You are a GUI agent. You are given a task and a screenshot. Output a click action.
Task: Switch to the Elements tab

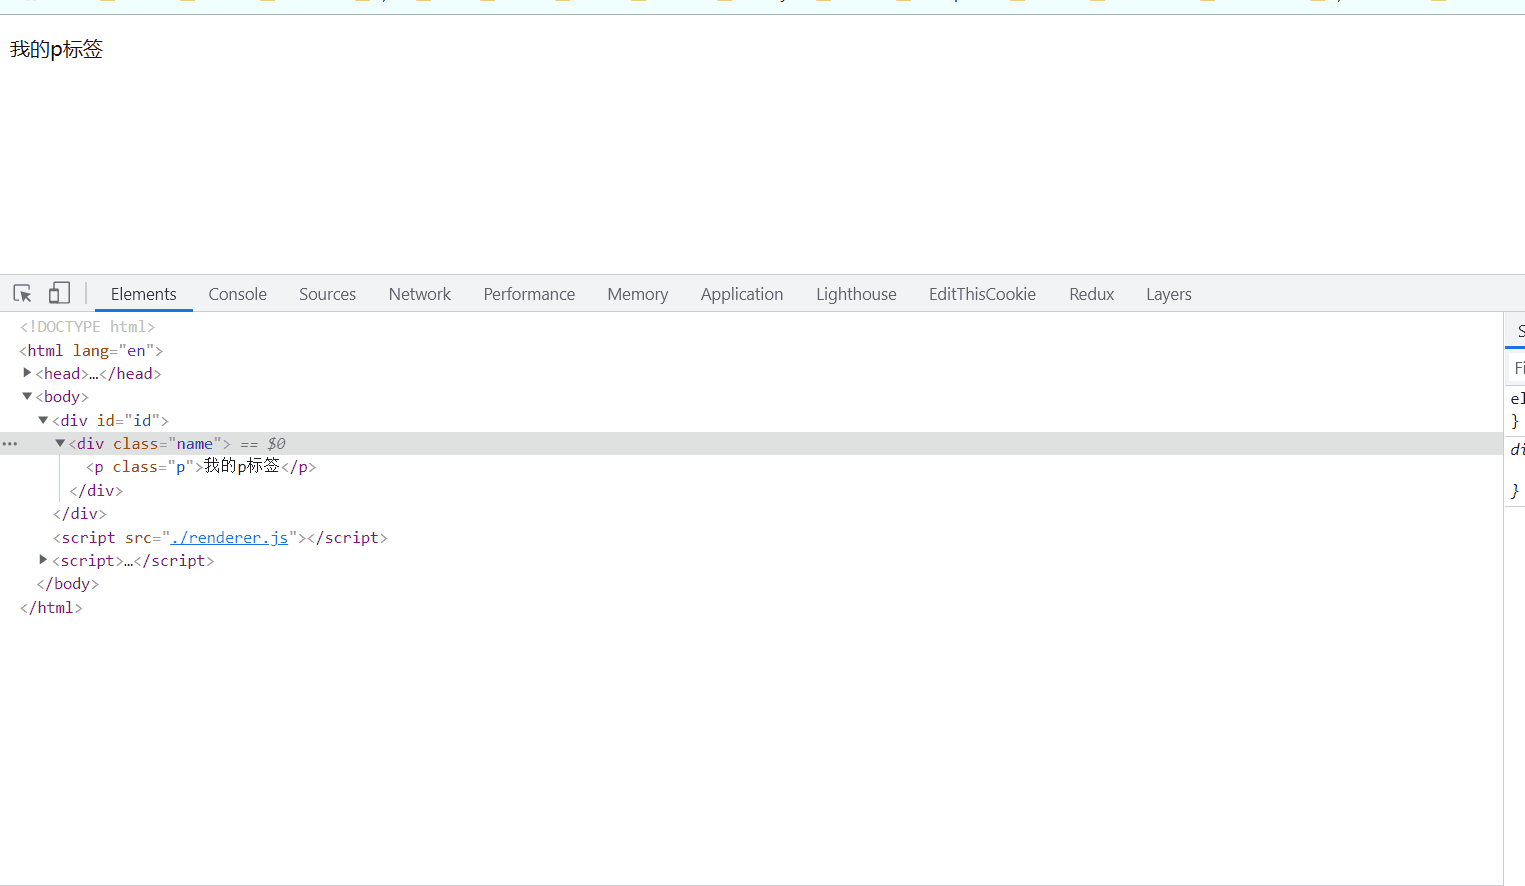(143, 294)
